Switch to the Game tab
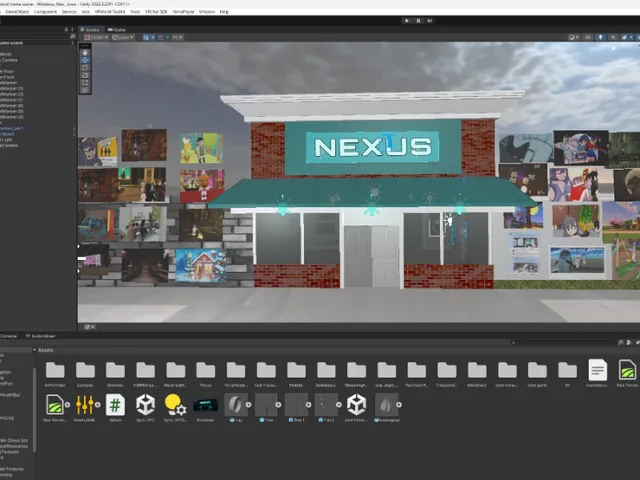The width and height of the screenshot is (640, 480). 117,30
